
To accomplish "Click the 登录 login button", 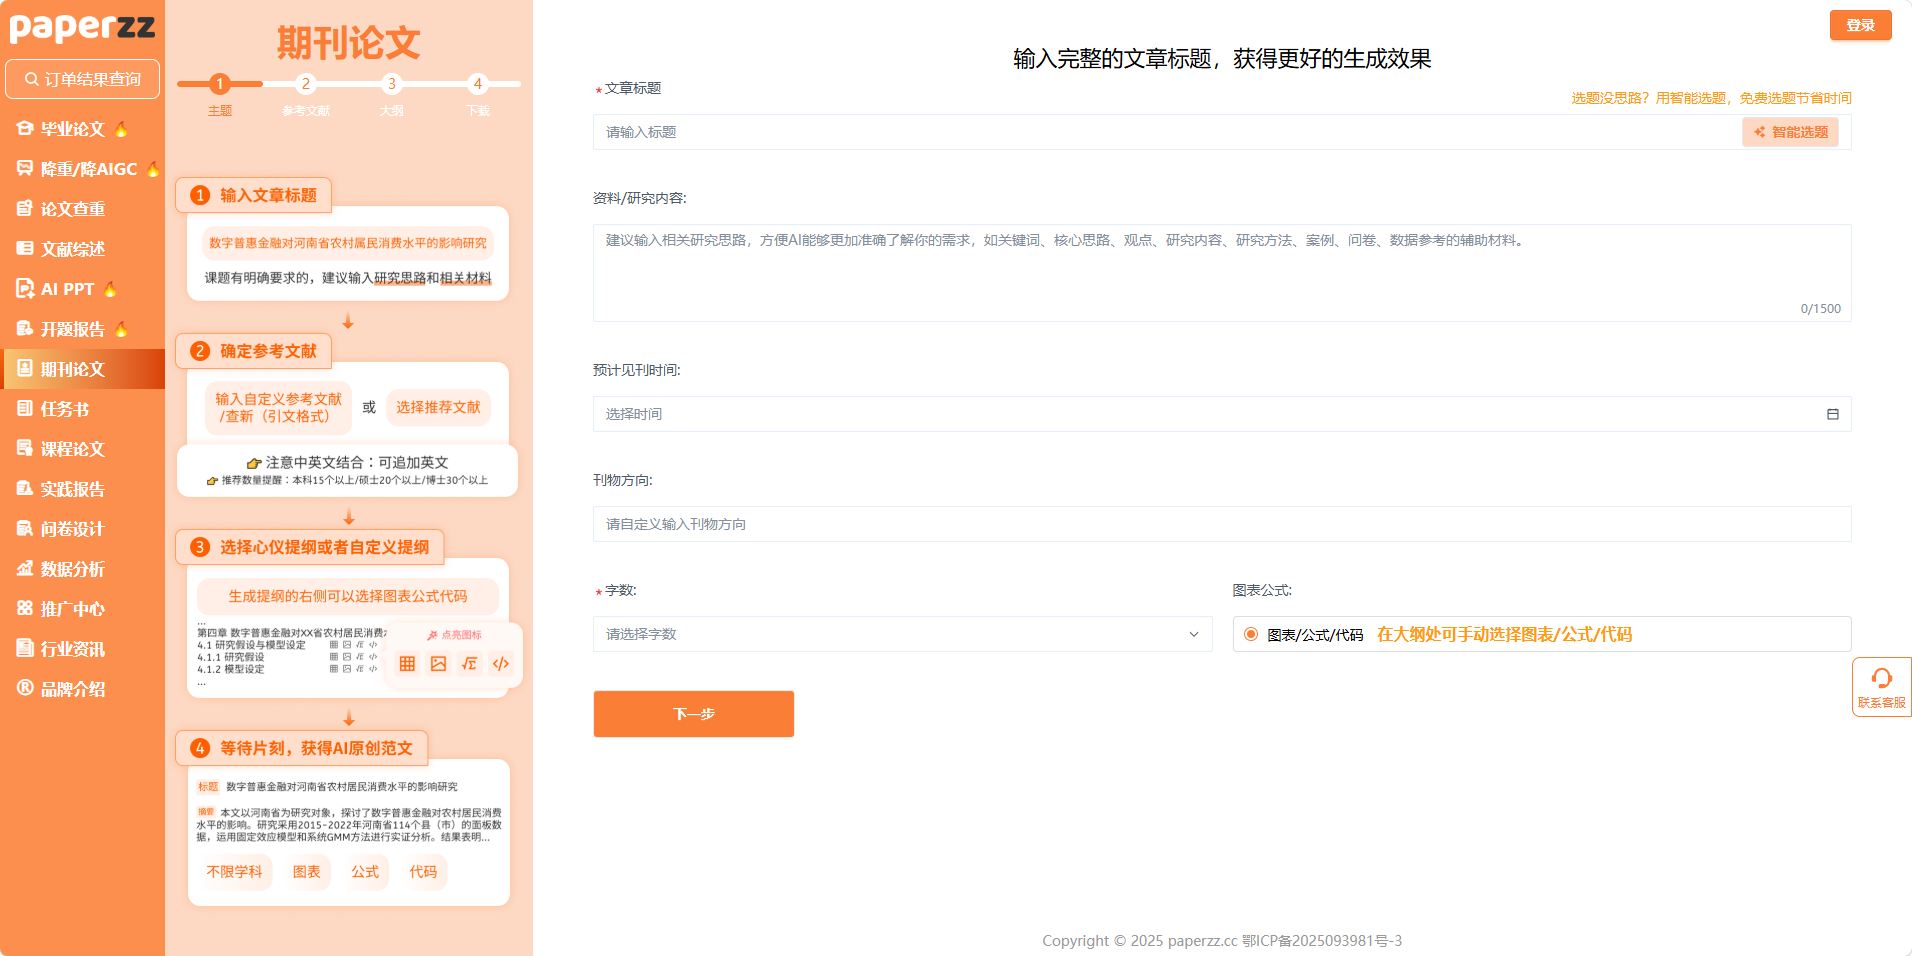I will (x=1860, y=25).
